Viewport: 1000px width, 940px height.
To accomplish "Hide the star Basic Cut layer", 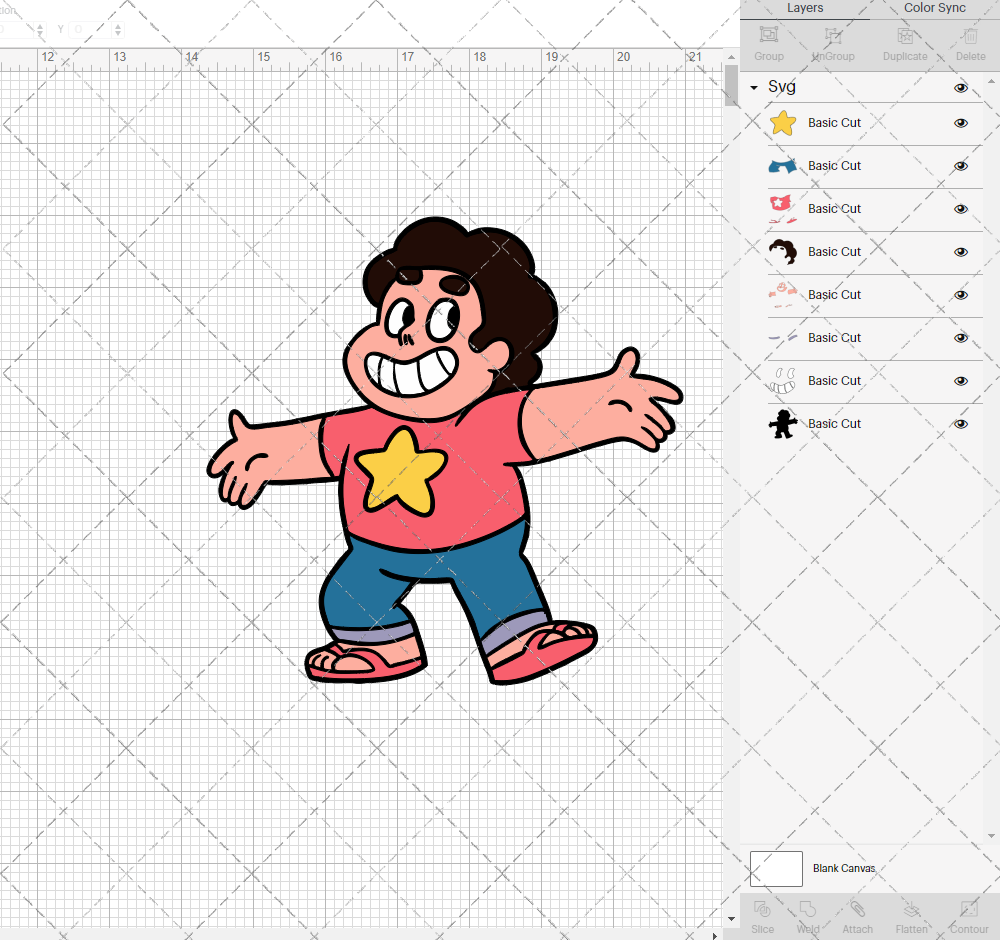I will 960,123.
